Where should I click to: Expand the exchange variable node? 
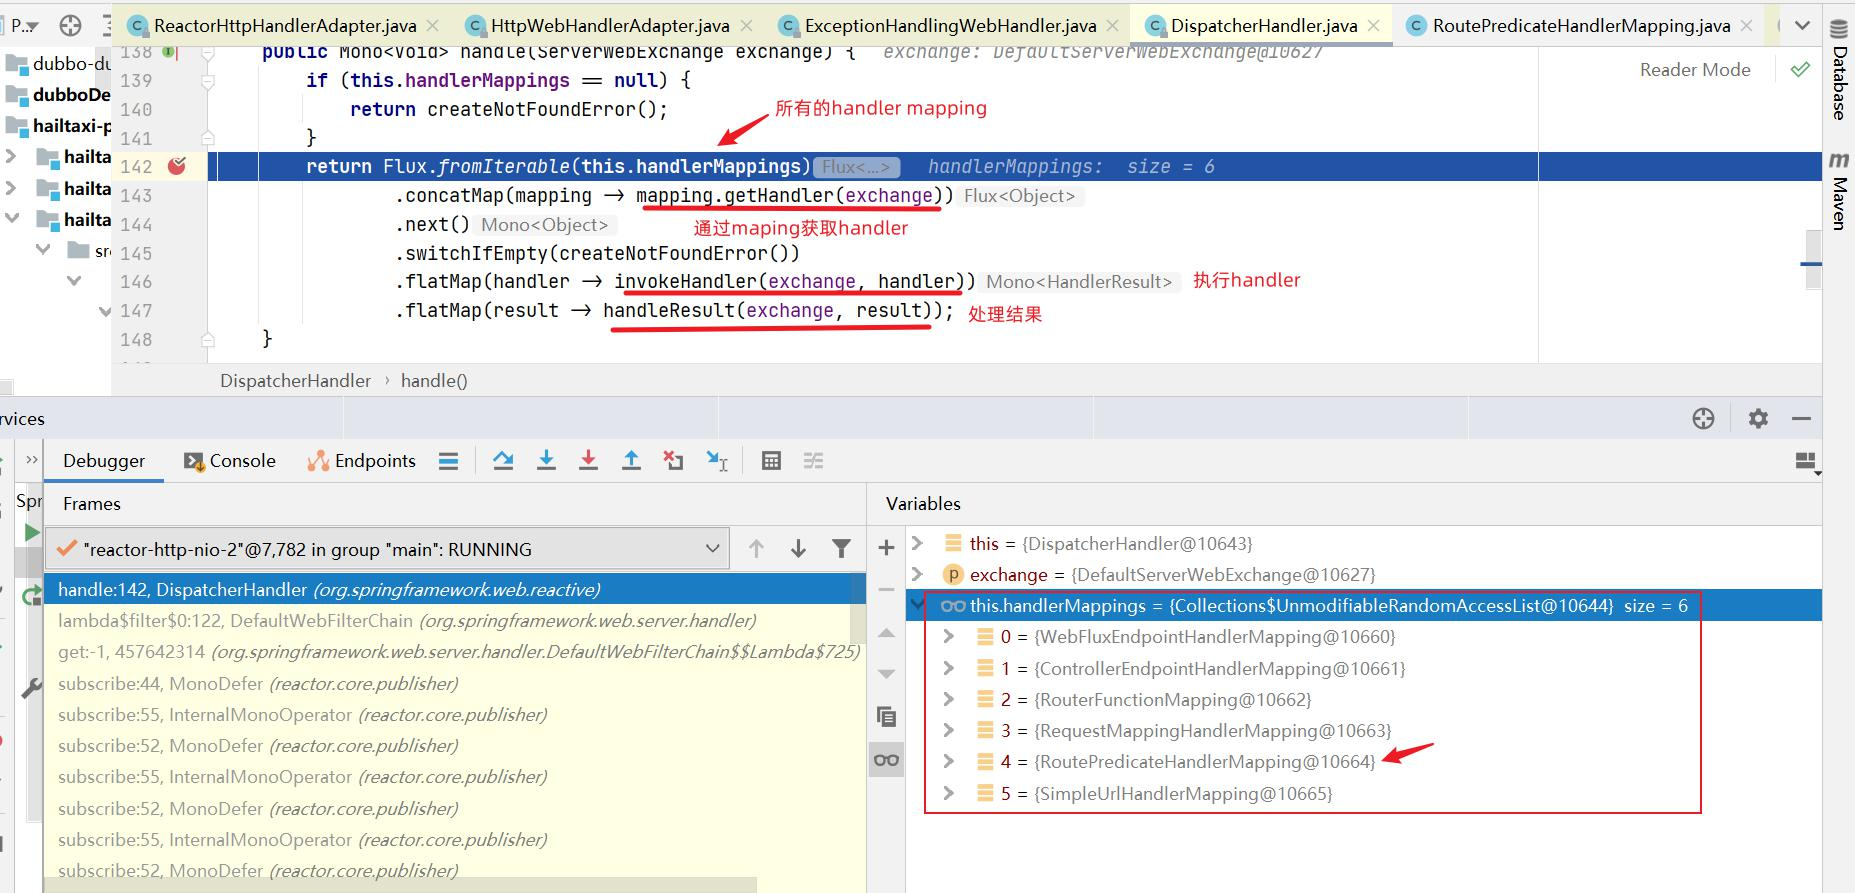click(918, 574)
